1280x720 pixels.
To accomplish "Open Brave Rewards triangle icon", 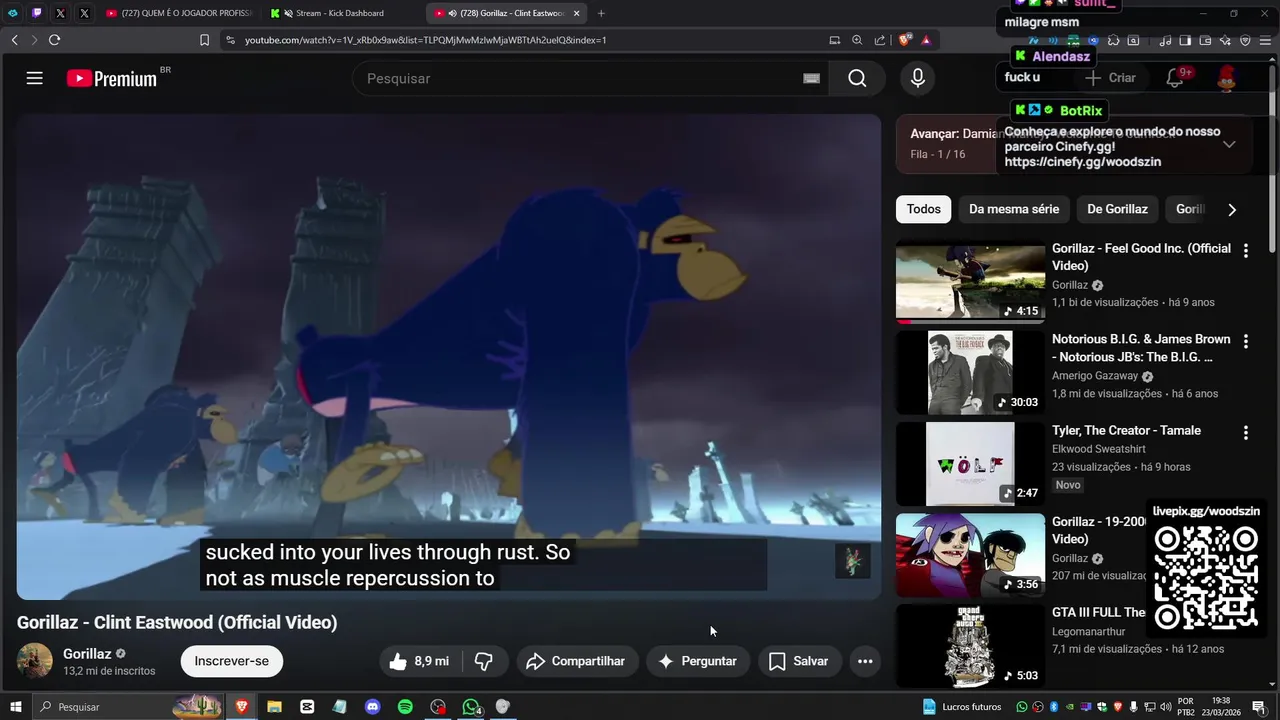I will coord(927,40).
